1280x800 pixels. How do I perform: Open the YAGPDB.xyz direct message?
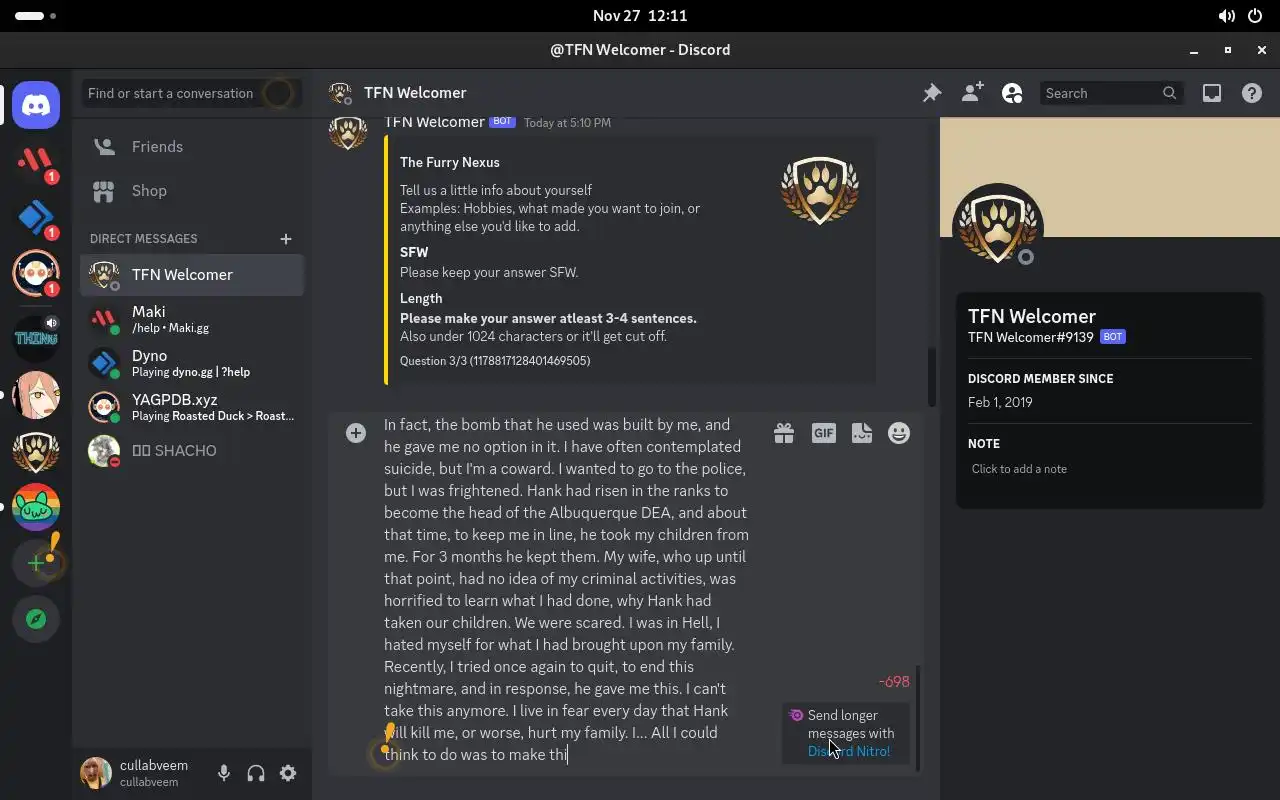click(192, 407)
